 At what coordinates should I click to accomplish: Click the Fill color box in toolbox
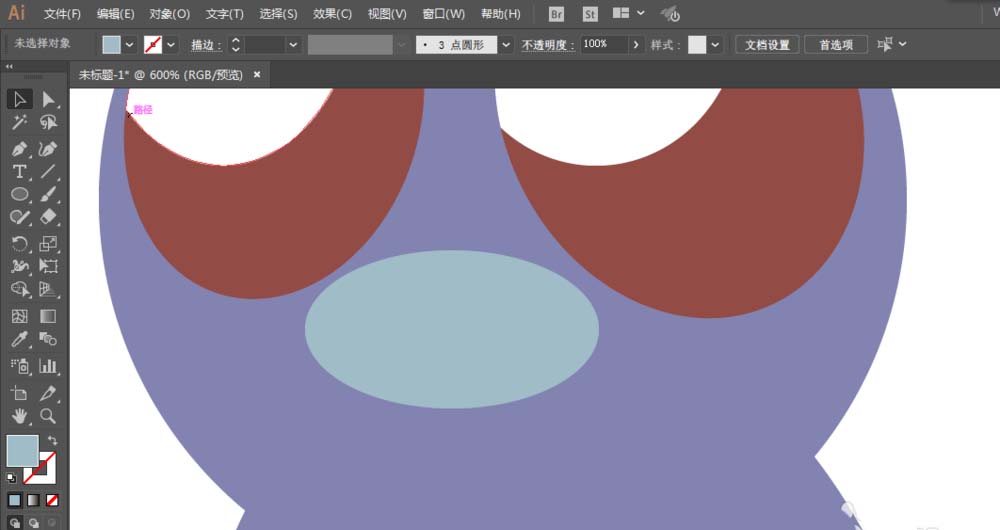[22, 451]
